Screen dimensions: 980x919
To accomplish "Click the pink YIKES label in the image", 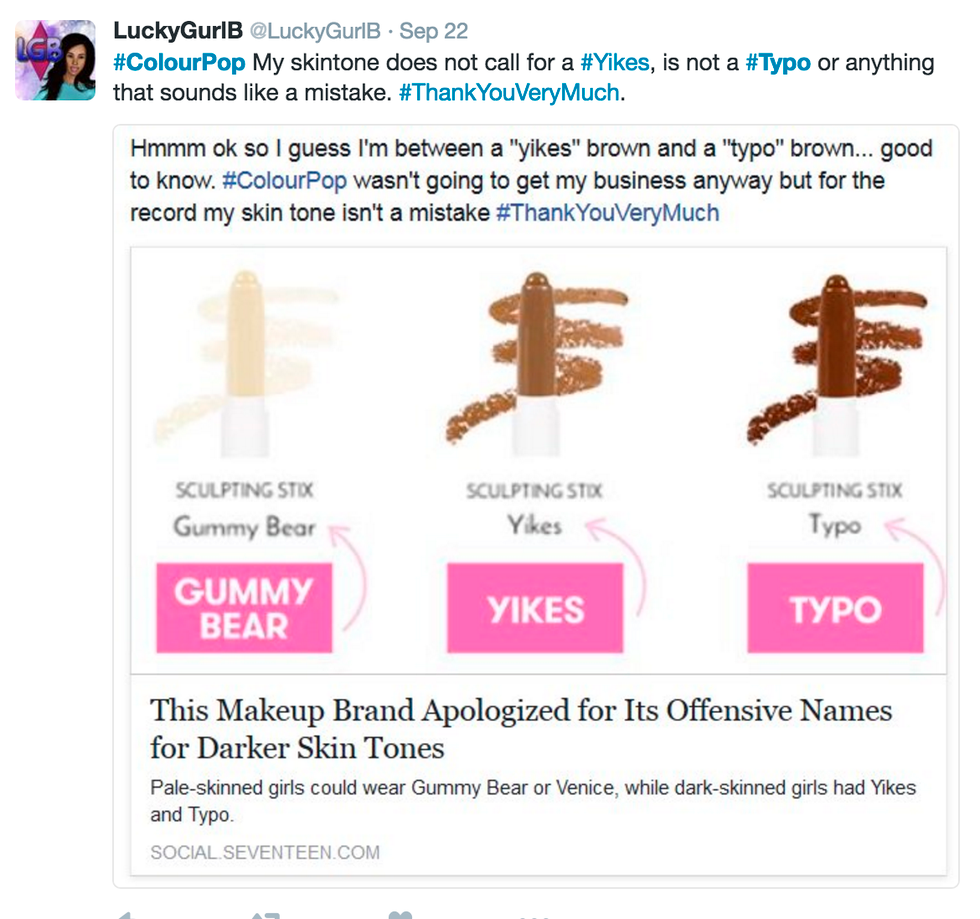I will [535, 608].
